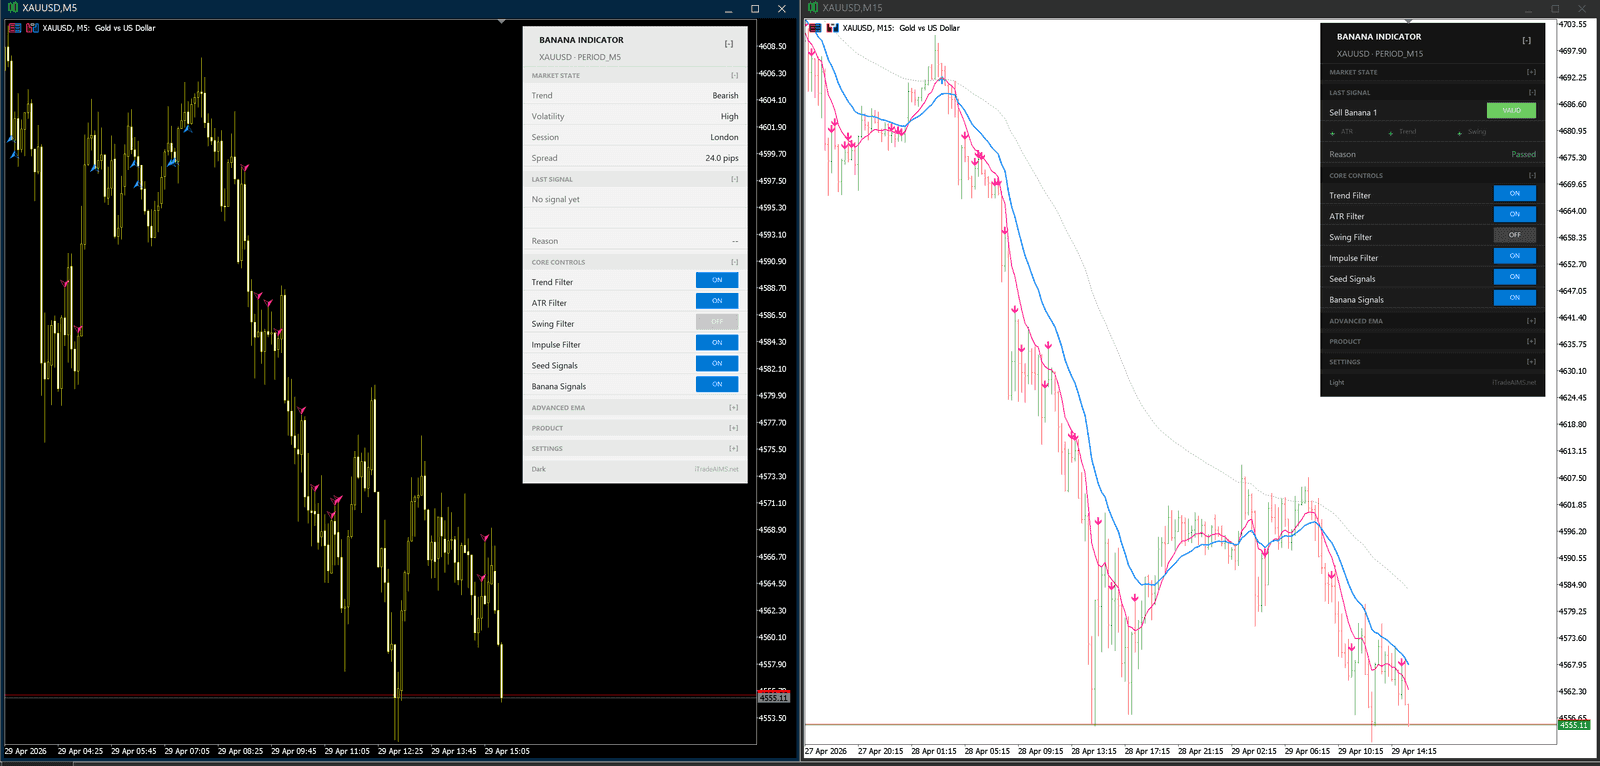Click the Bearish trend value in M5 panel
The image size is (1600, 766).
click(725, 96)
